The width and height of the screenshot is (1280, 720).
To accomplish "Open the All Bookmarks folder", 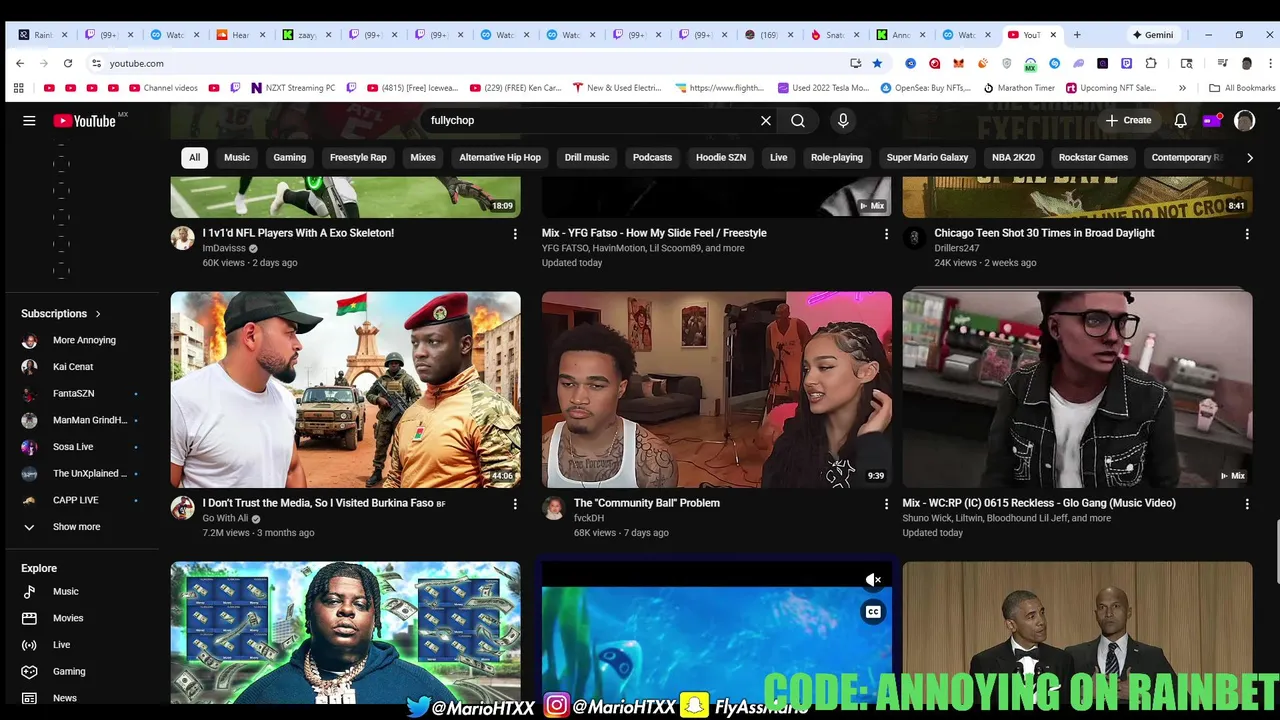I will coord(1242,88).
